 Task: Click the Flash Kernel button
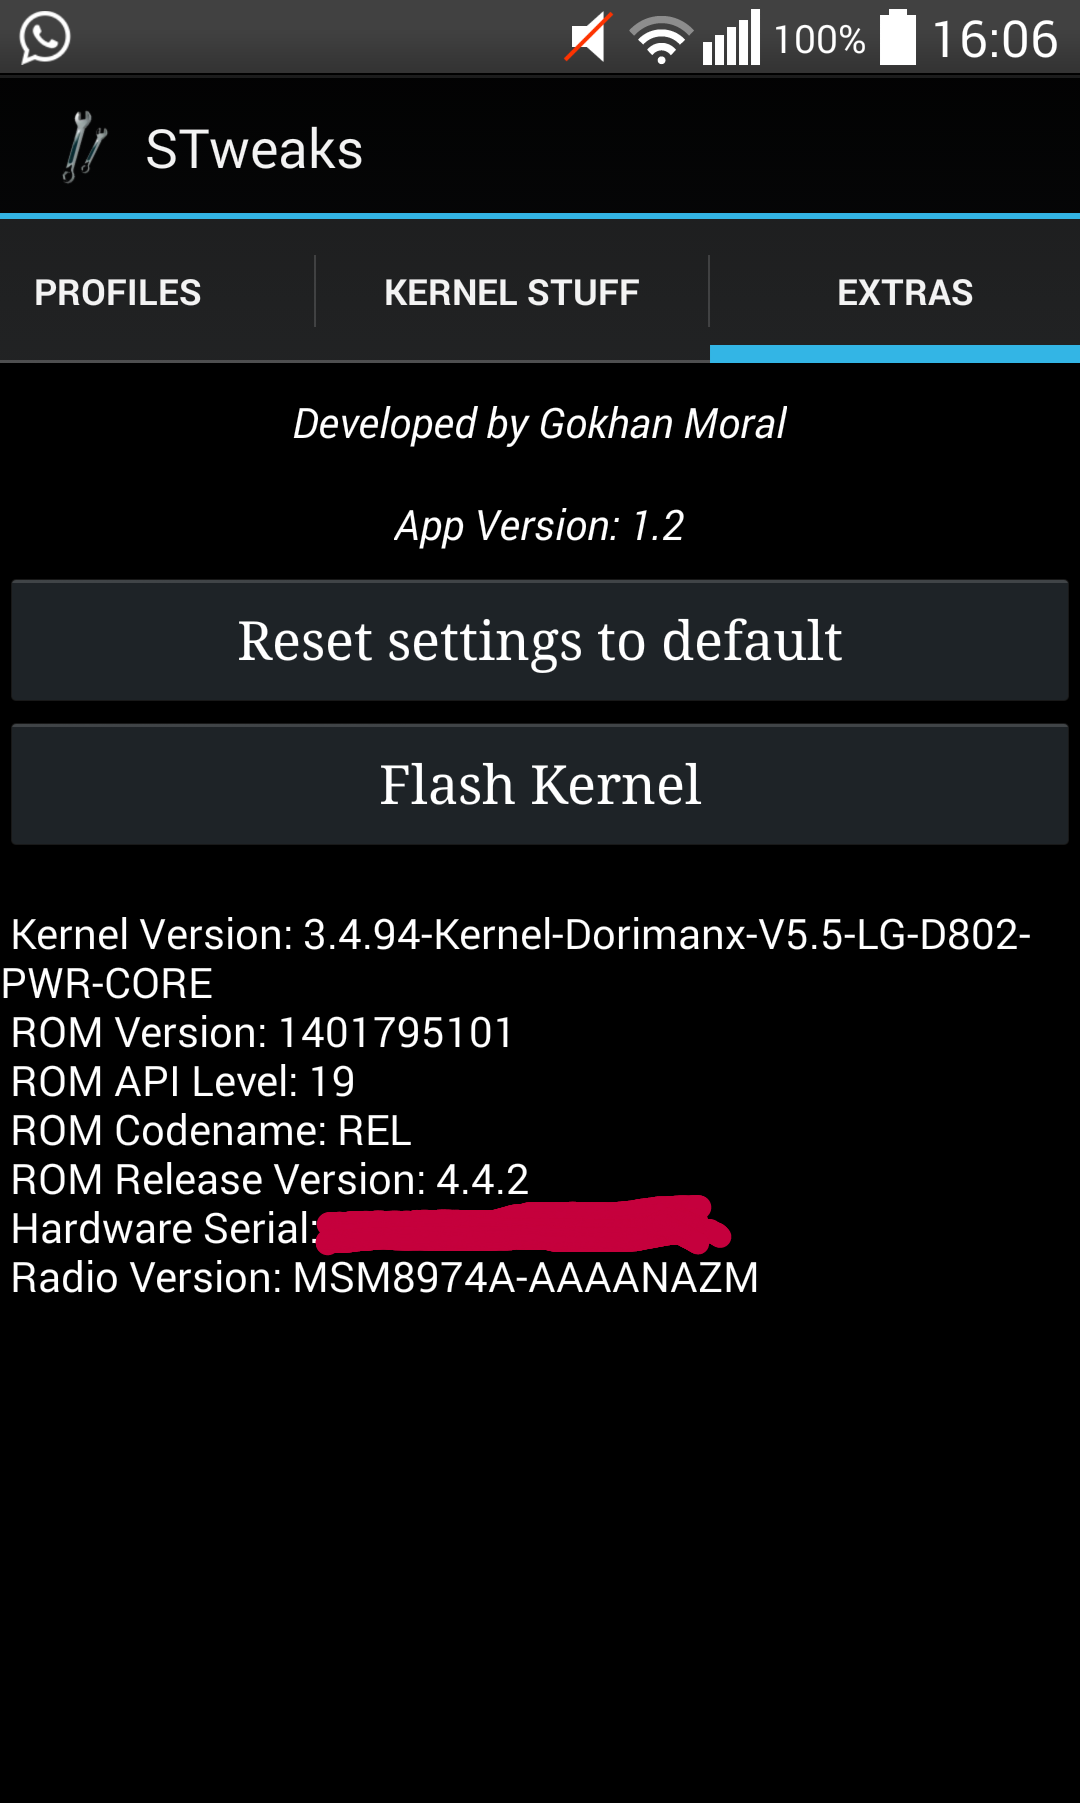point(540,784)
